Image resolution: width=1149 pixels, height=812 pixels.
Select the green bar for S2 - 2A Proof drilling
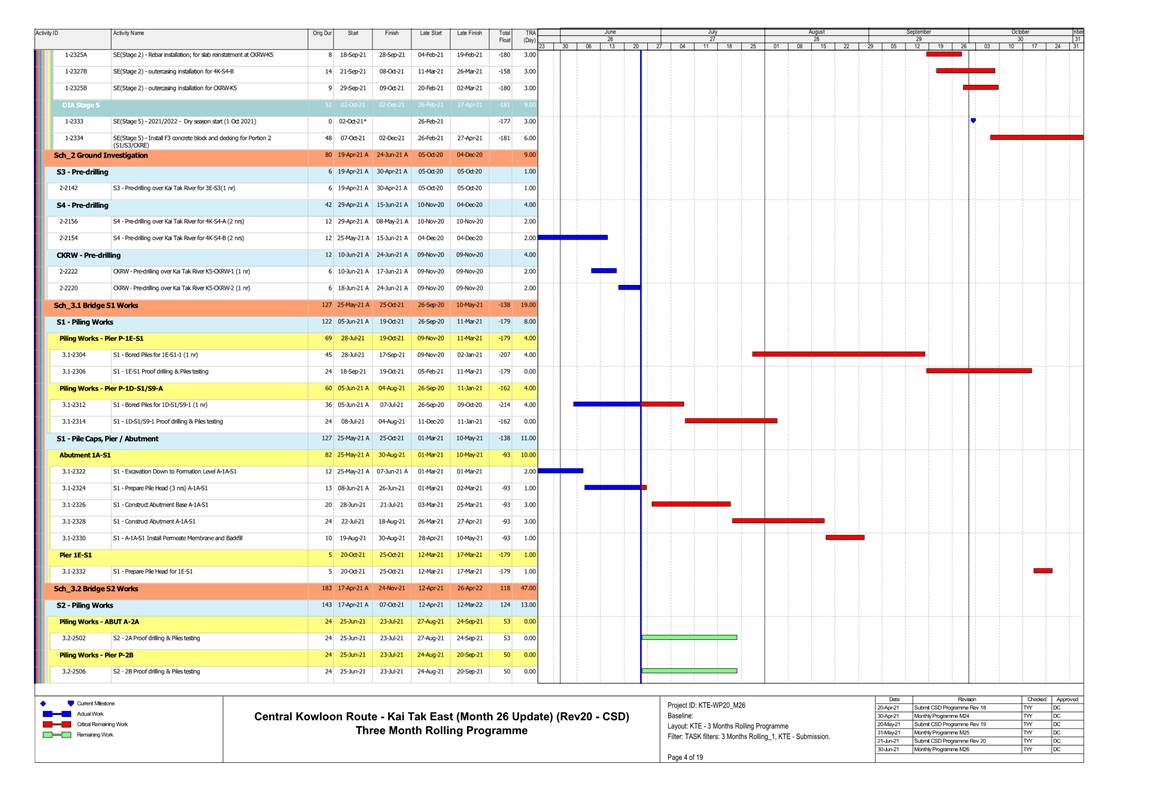click(x=689, y=637)
